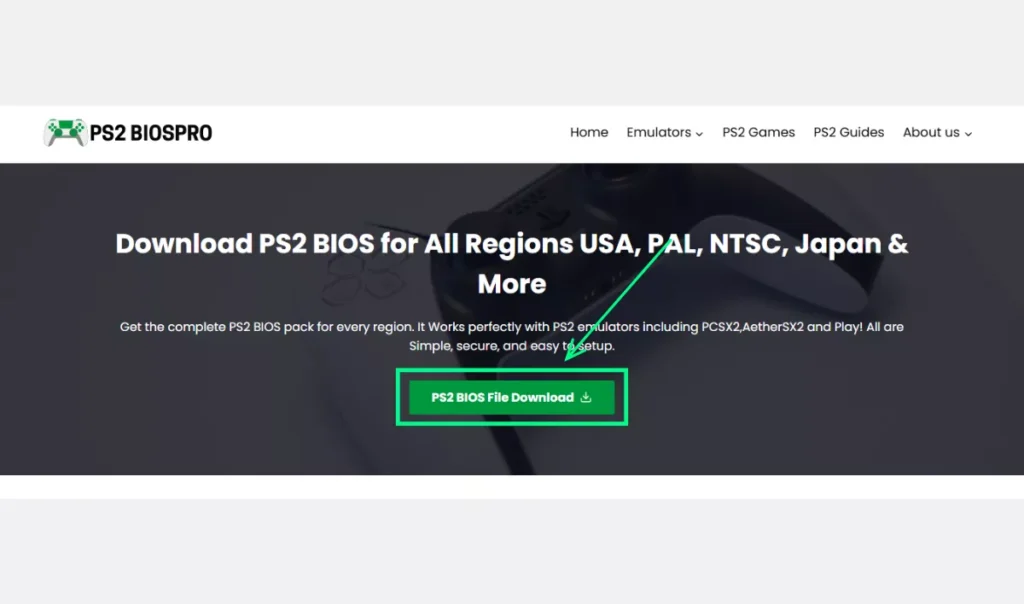Open the About us menu label
This screenshot has width=1024, height=604.
tap(931, 133)
